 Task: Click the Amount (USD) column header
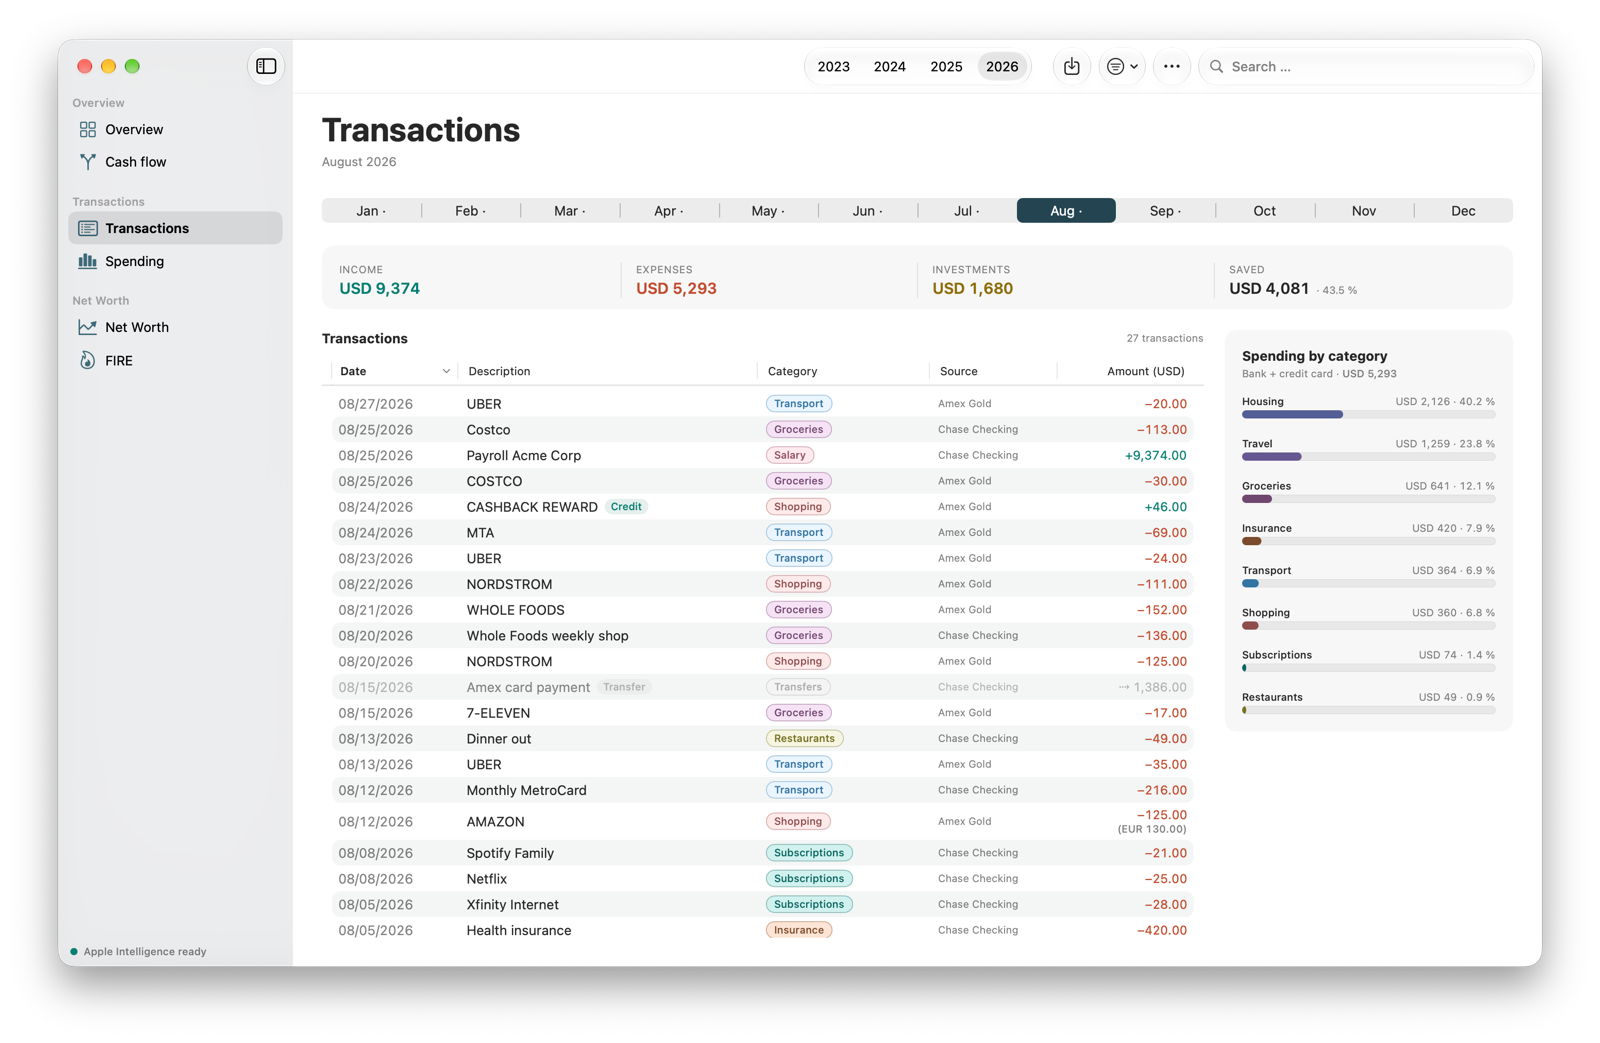click(1145, 371)
